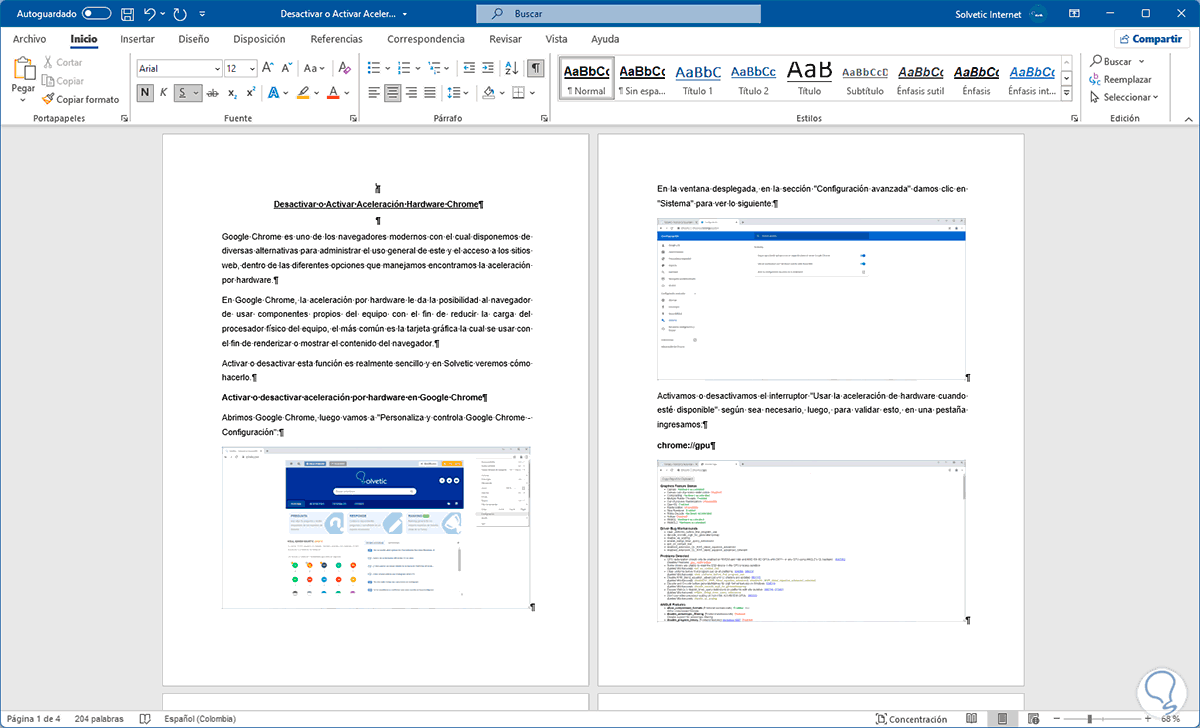Click Reemplazar in the Edición group
This screenshot has width=1200, height=728.
(1127, 79)
